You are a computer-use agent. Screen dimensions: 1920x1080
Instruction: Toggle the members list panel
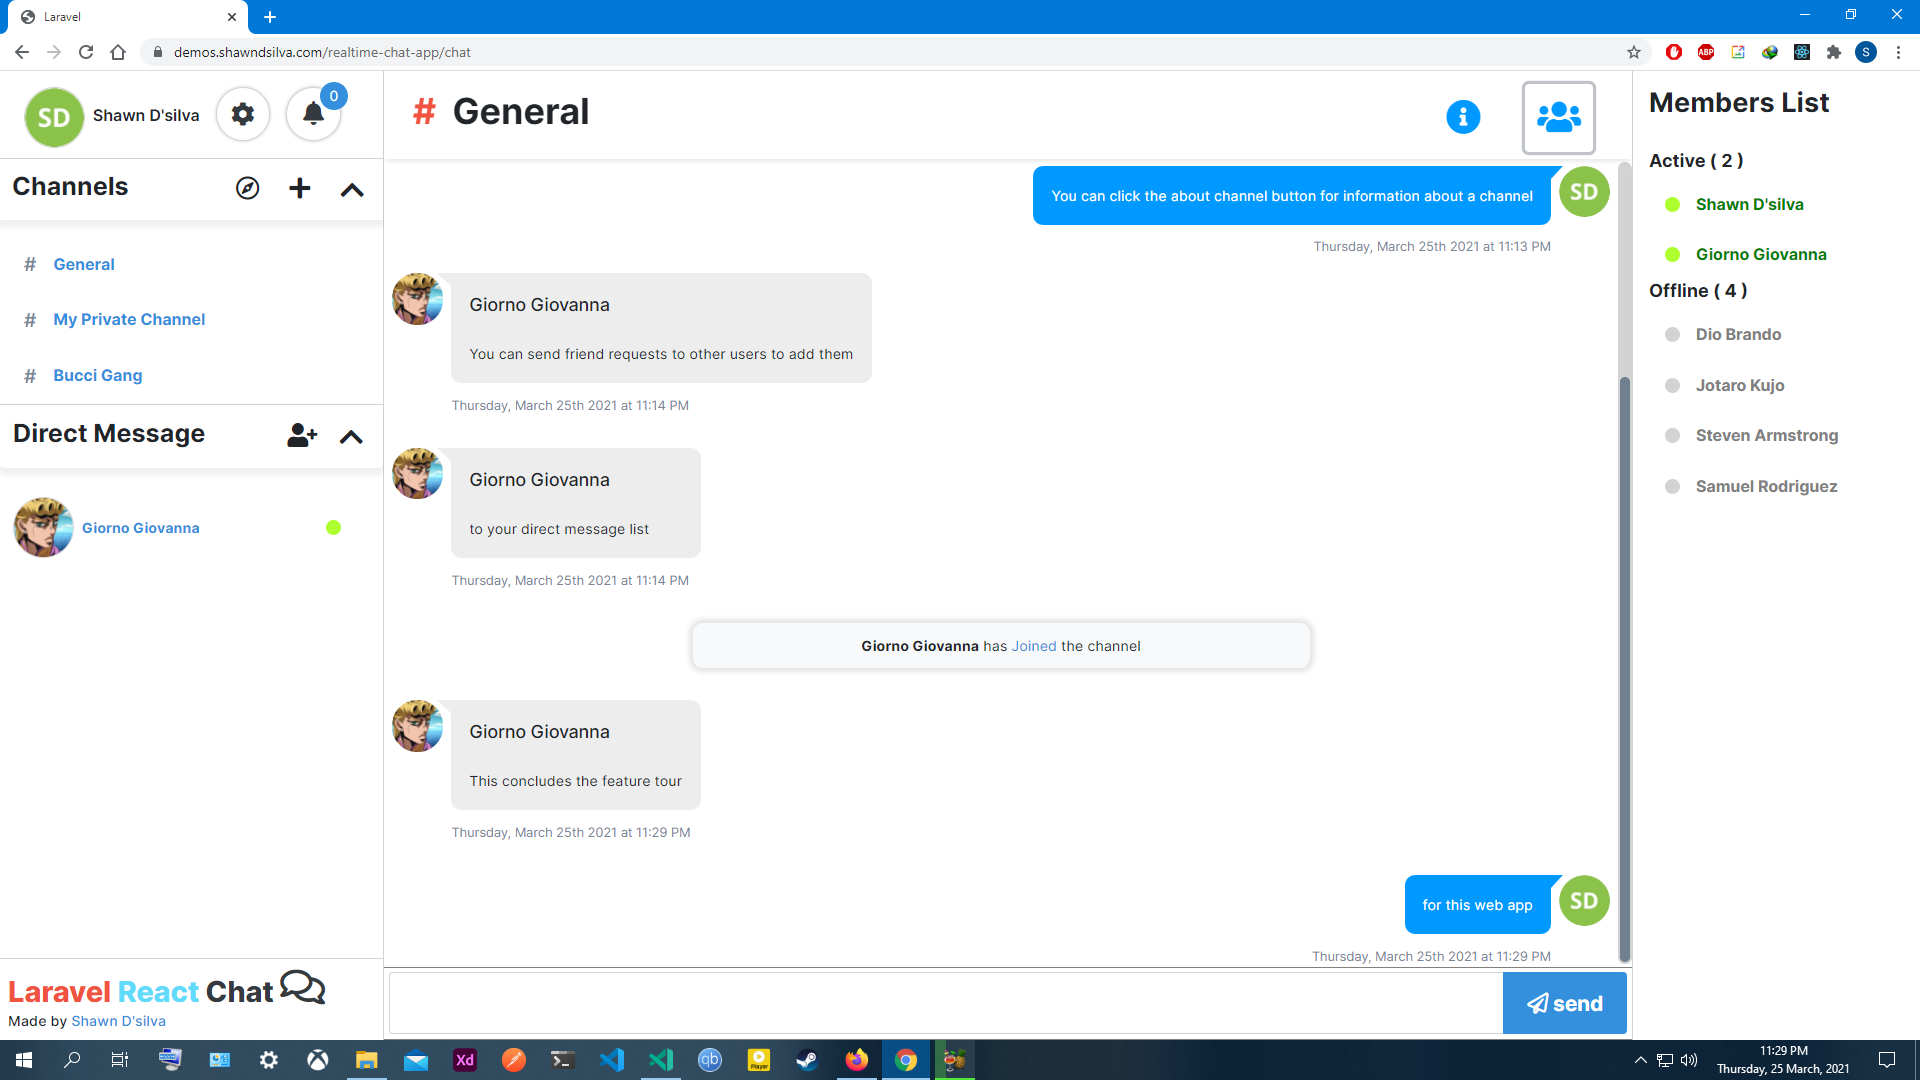point(1558,117)
